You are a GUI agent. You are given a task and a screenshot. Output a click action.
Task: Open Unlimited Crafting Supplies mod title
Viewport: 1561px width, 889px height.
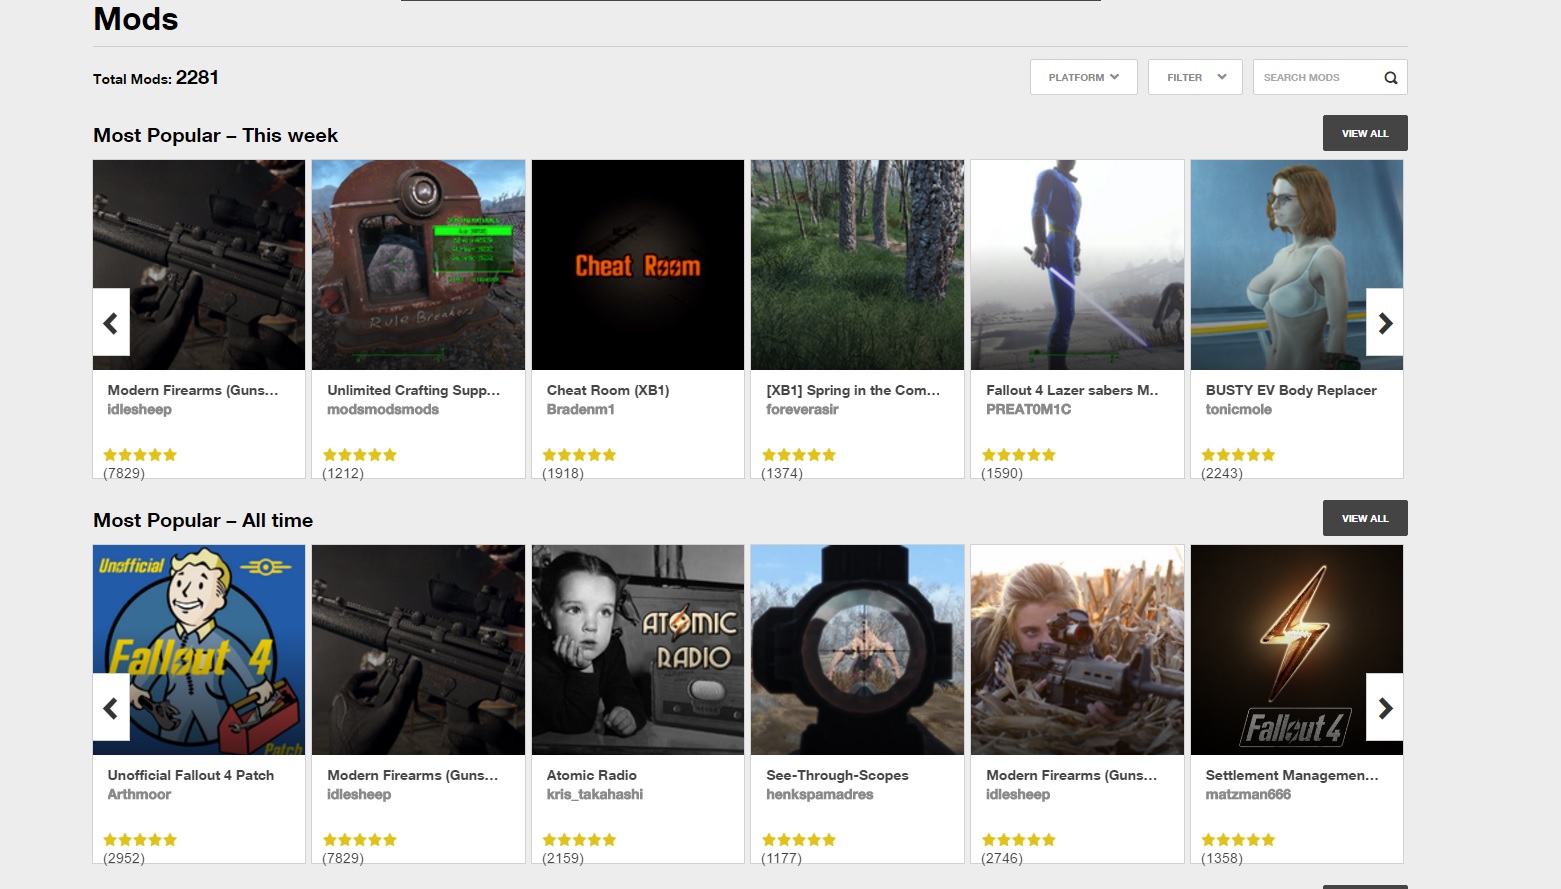(413, 390)
